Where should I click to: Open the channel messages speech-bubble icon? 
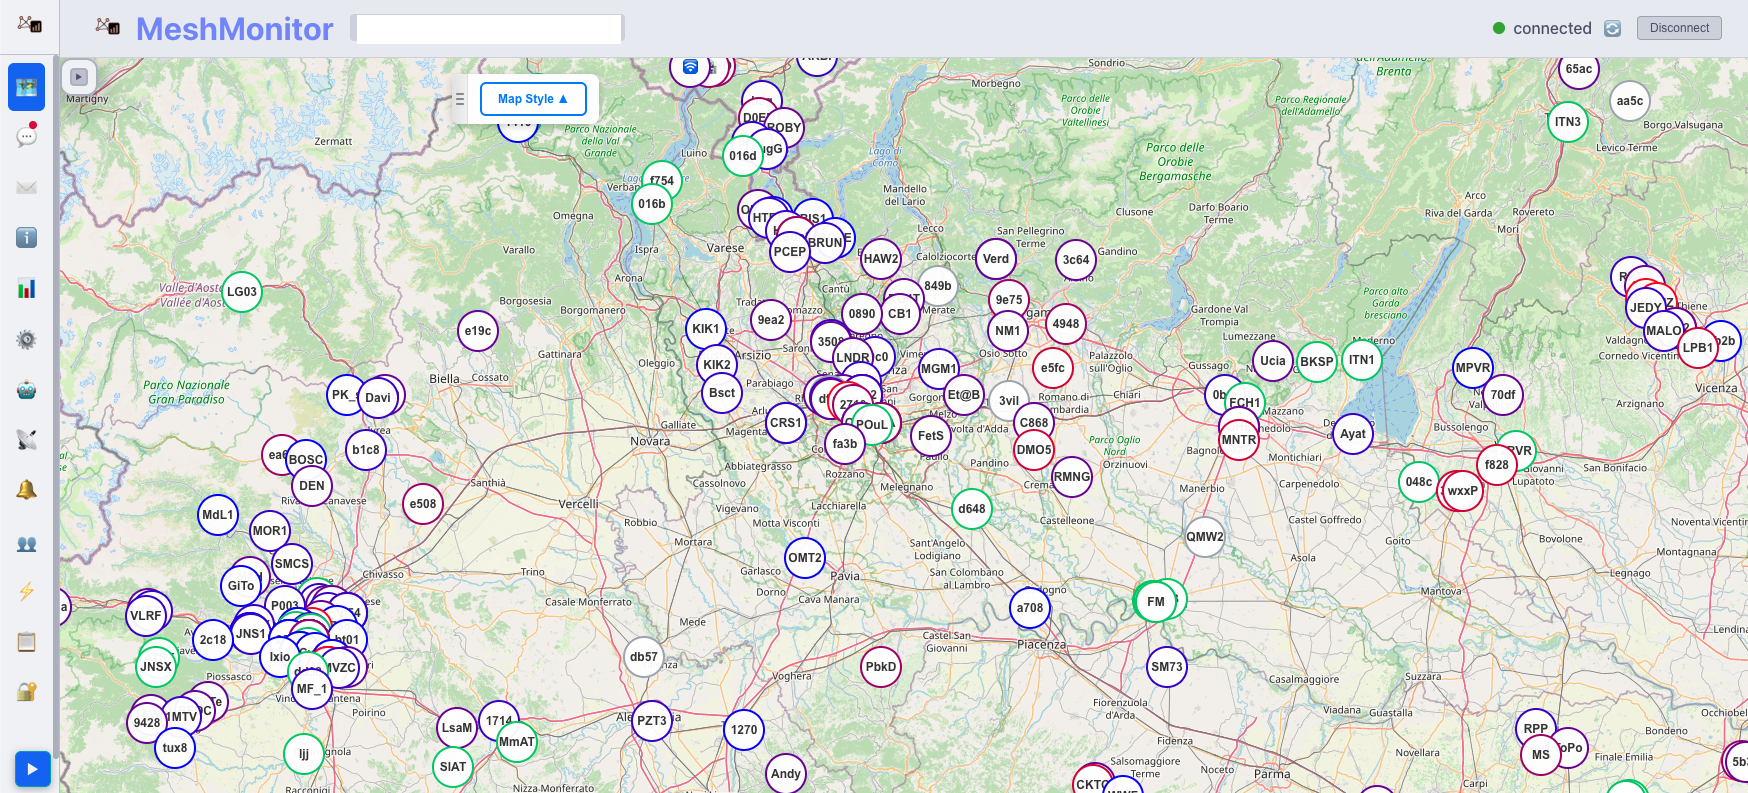click(x=27, y=136)
